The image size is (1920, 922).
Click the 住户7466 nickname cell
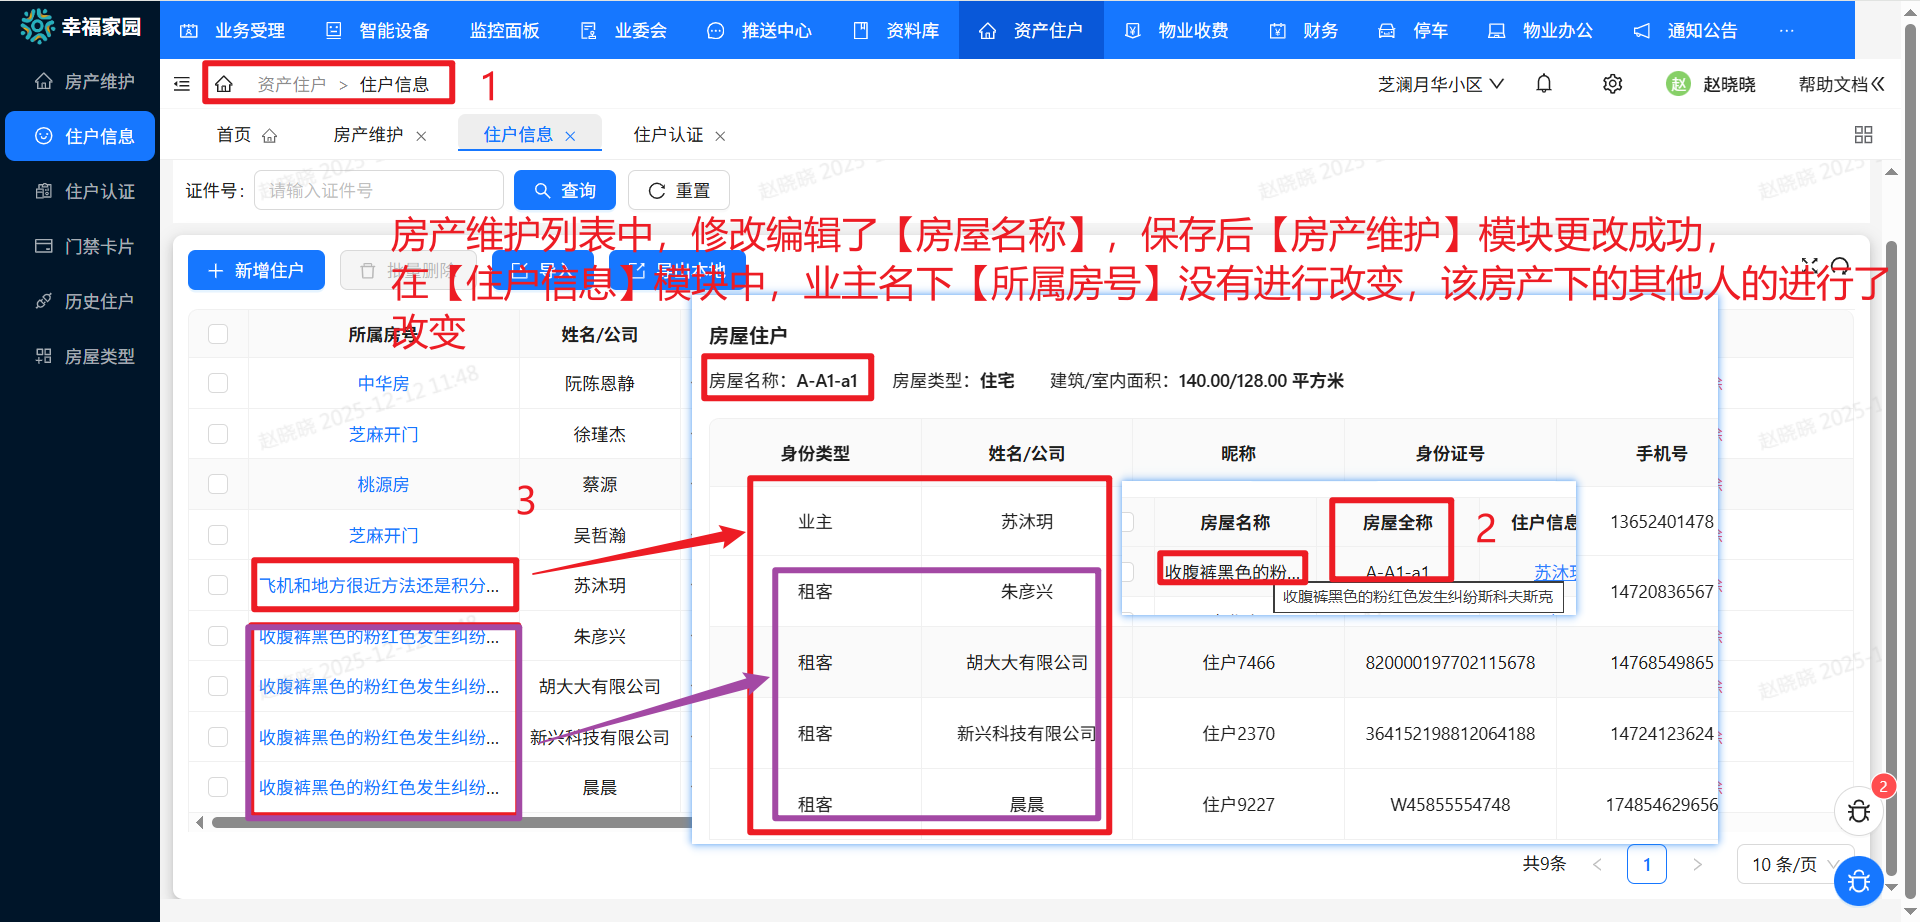tap(1238, 662)
